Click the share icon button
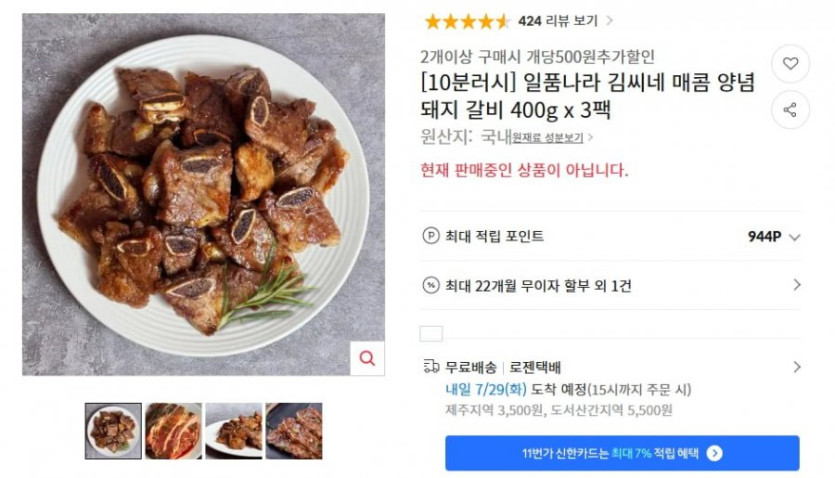 [x=790, y=109]
